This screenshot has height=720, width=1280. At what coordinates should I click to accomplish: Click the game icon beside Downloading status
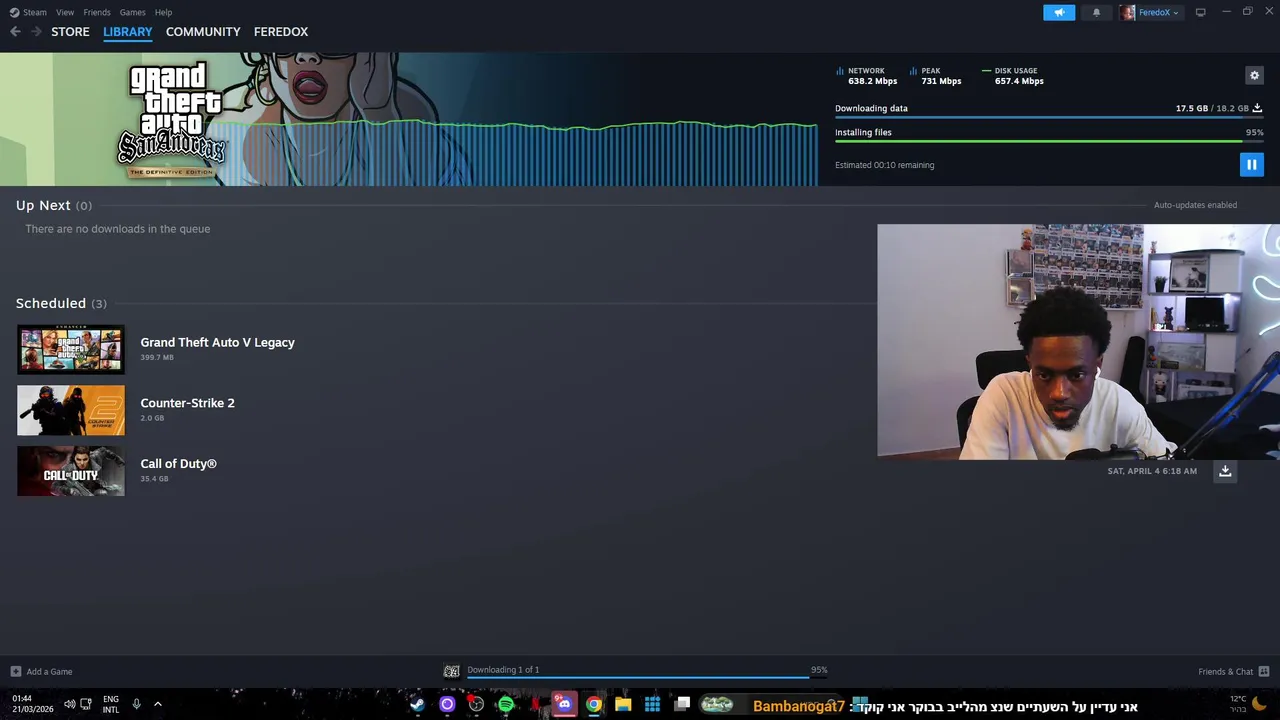click(x=452, y=672)
